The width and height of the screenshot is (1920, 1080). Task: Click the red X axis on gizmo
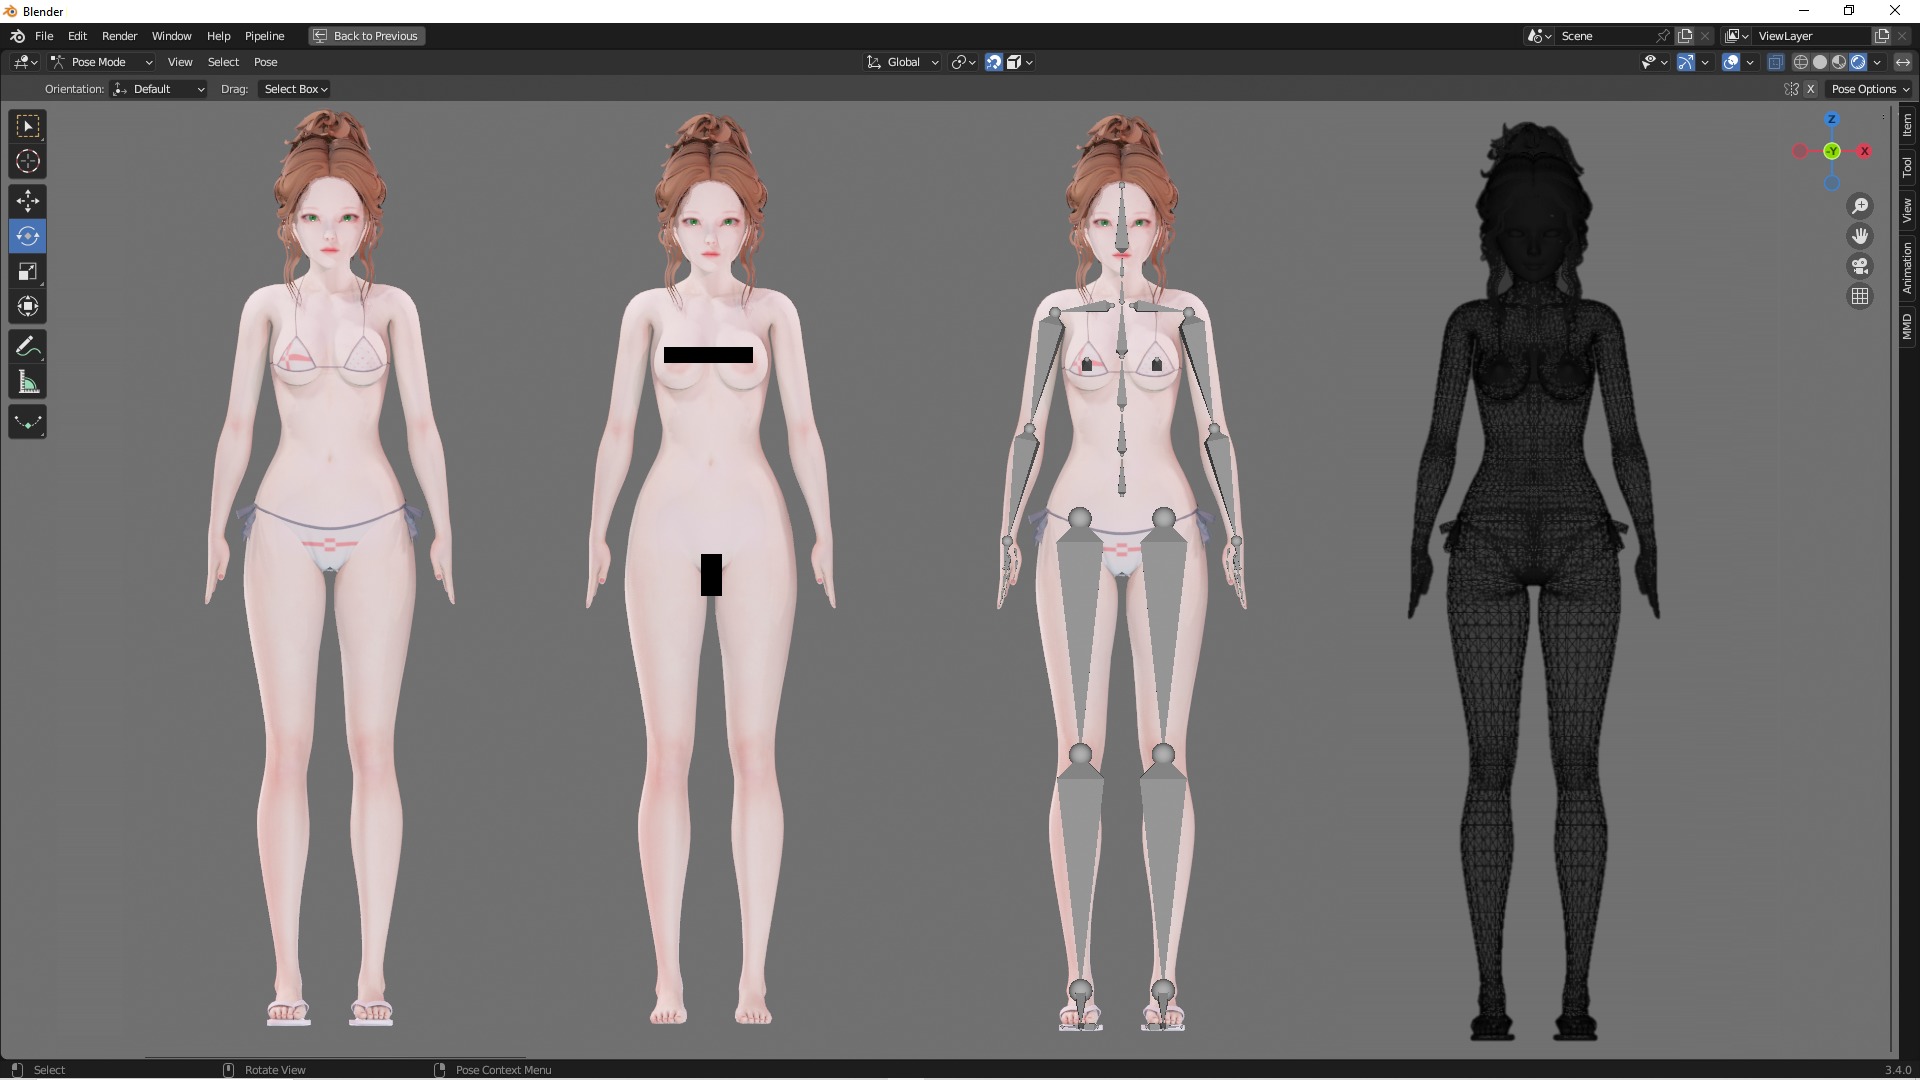pos(1864,151)
